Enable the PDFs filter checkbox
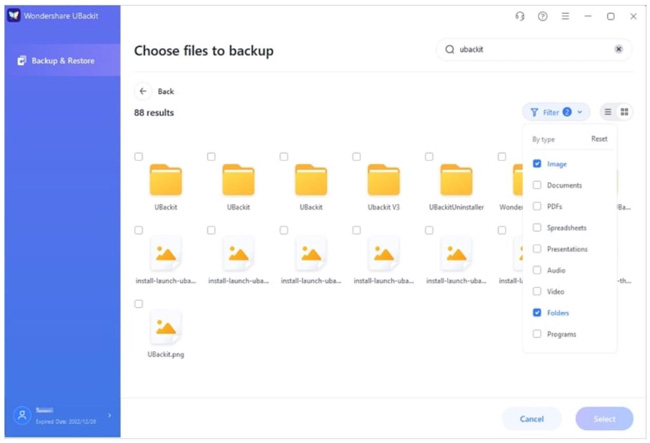The height and width of the screenshot is (443, 650). click(x=537, y=206)
